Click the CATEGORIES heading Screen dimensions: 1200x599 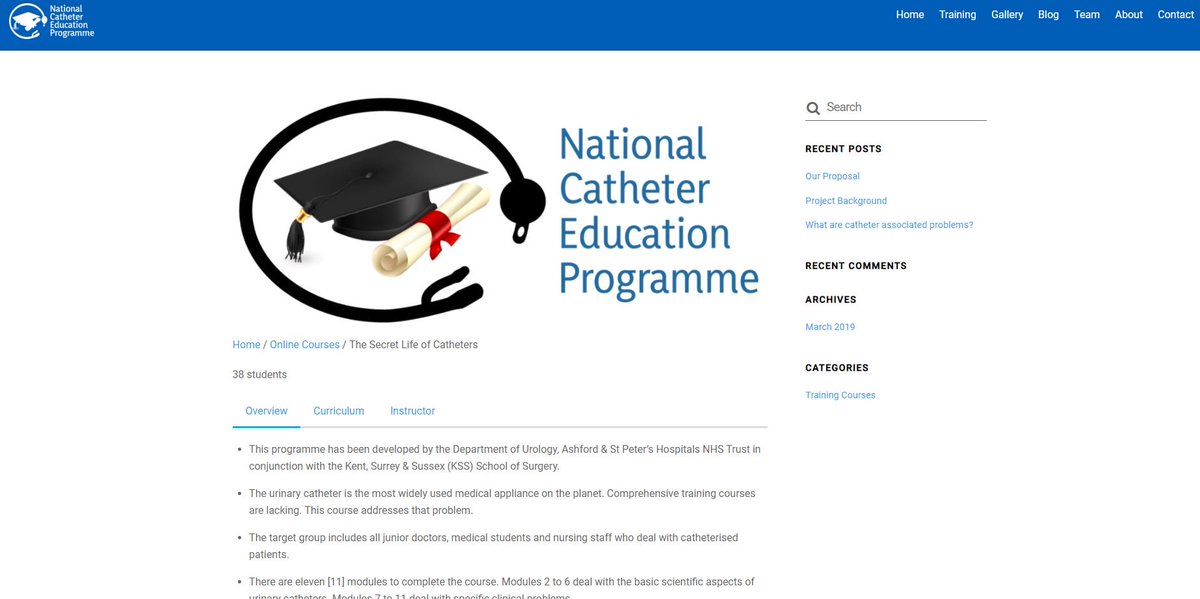coord(837,368)
